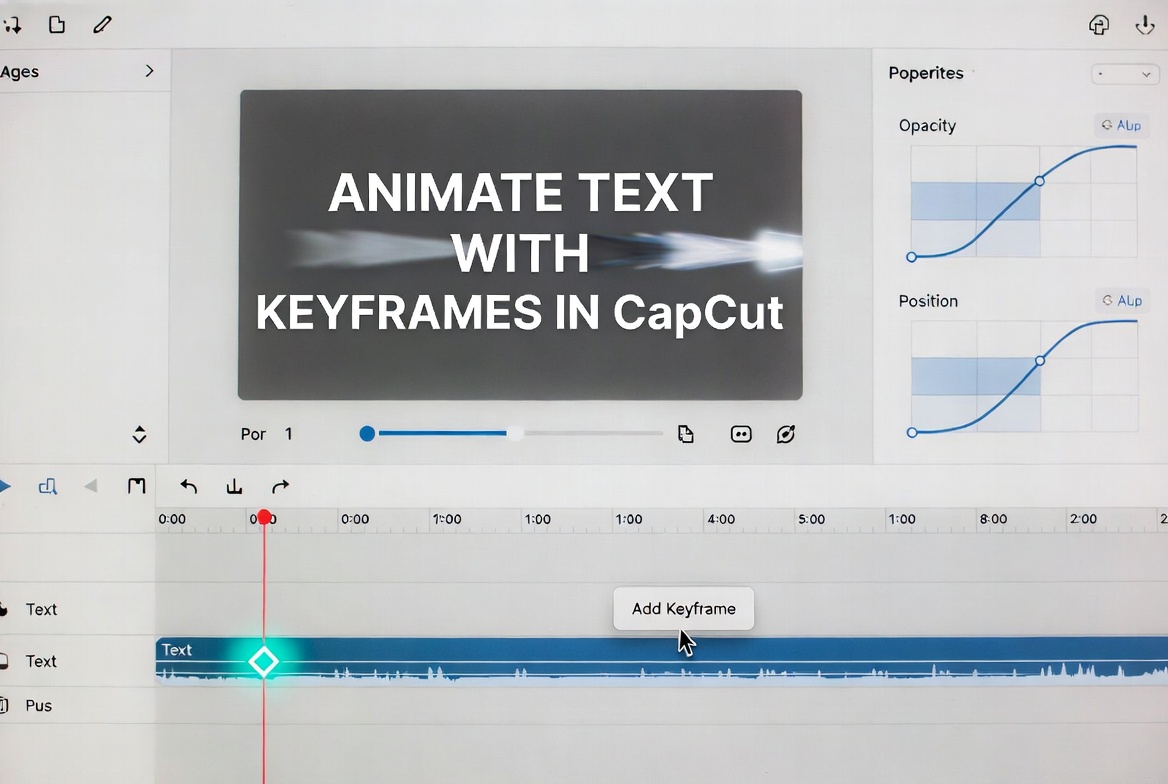This screenshot has width=1168, height=784.
Task: Open the dropdown in the Poperites panel
Action: tap(1125, 73)
